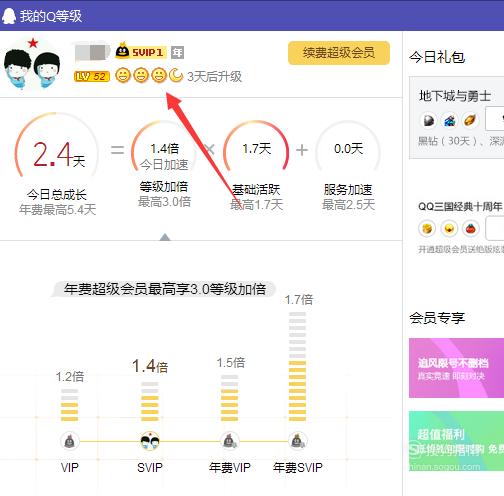Open QQ三国经典十周年 gift pack title
The image size is (504, 496).
pos(460,207)
